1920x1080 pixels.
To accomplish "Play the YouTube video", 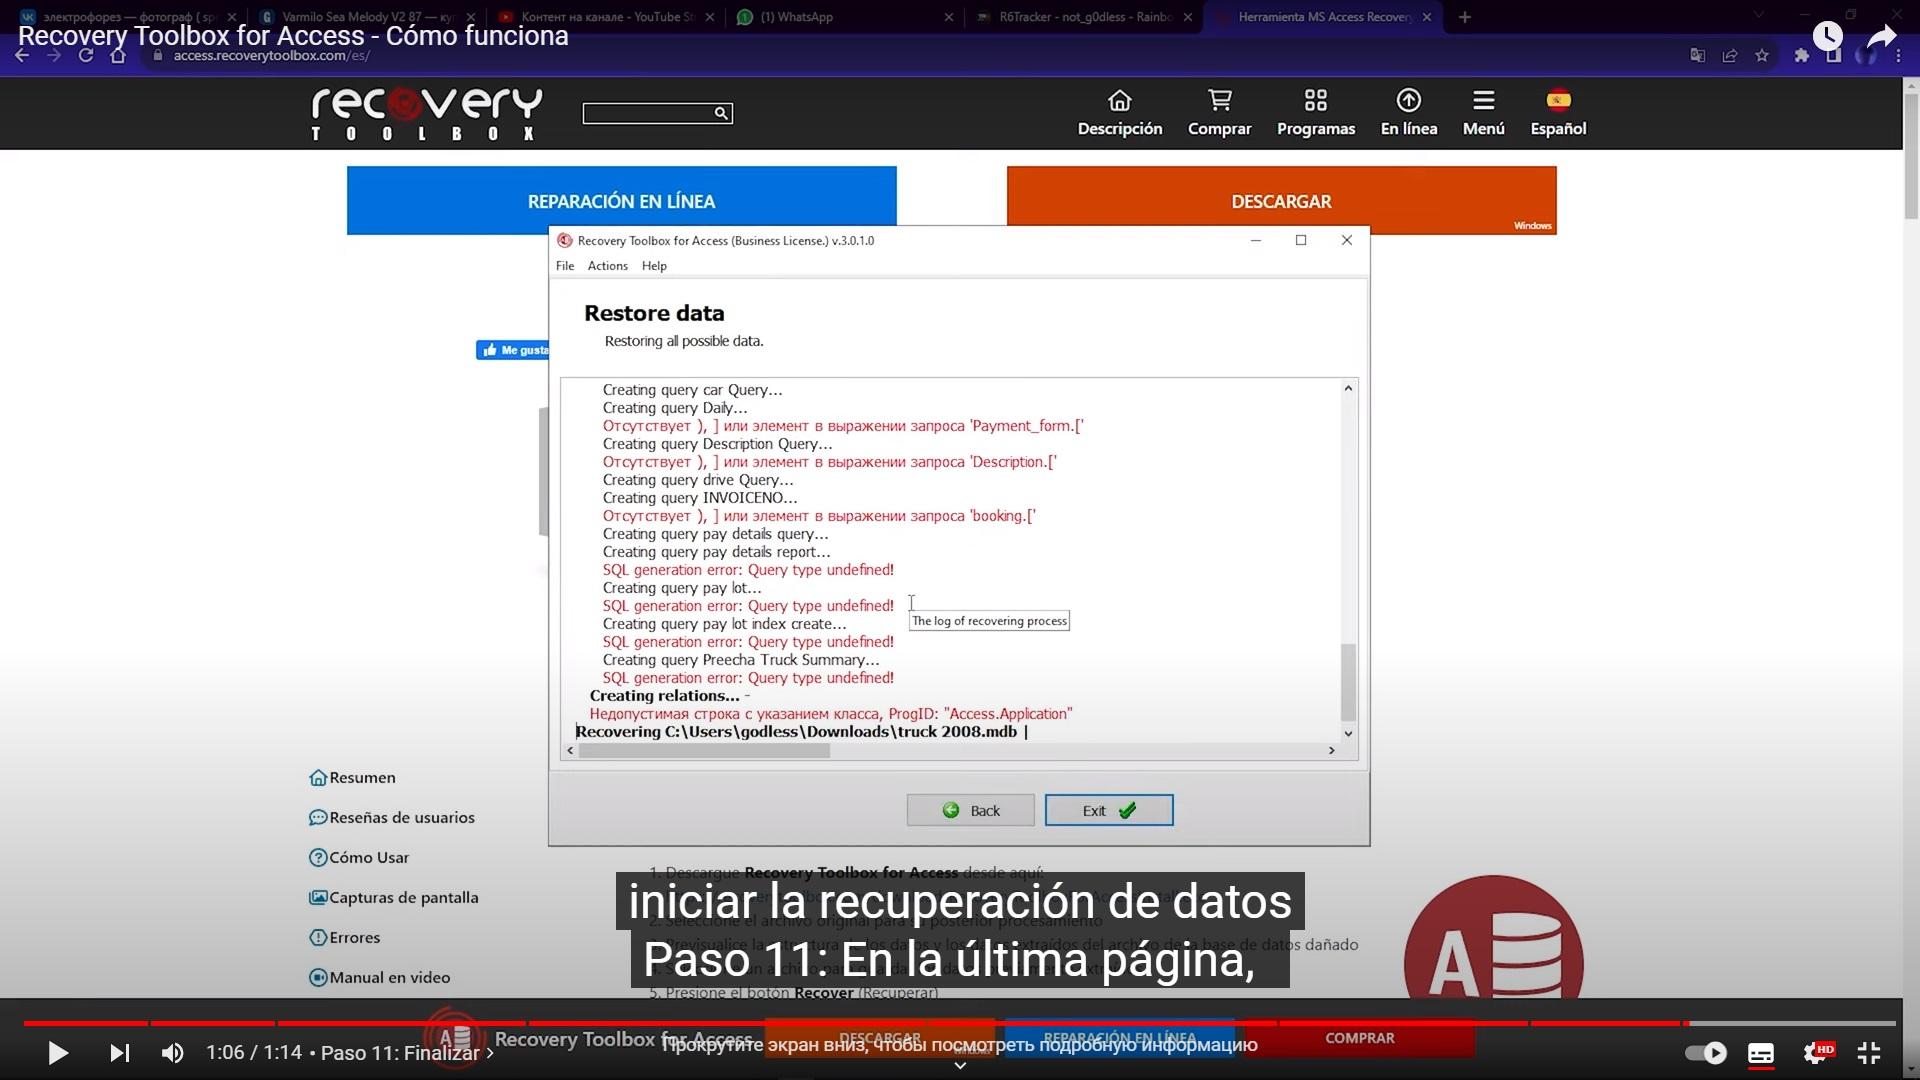I will point(58,1053).
